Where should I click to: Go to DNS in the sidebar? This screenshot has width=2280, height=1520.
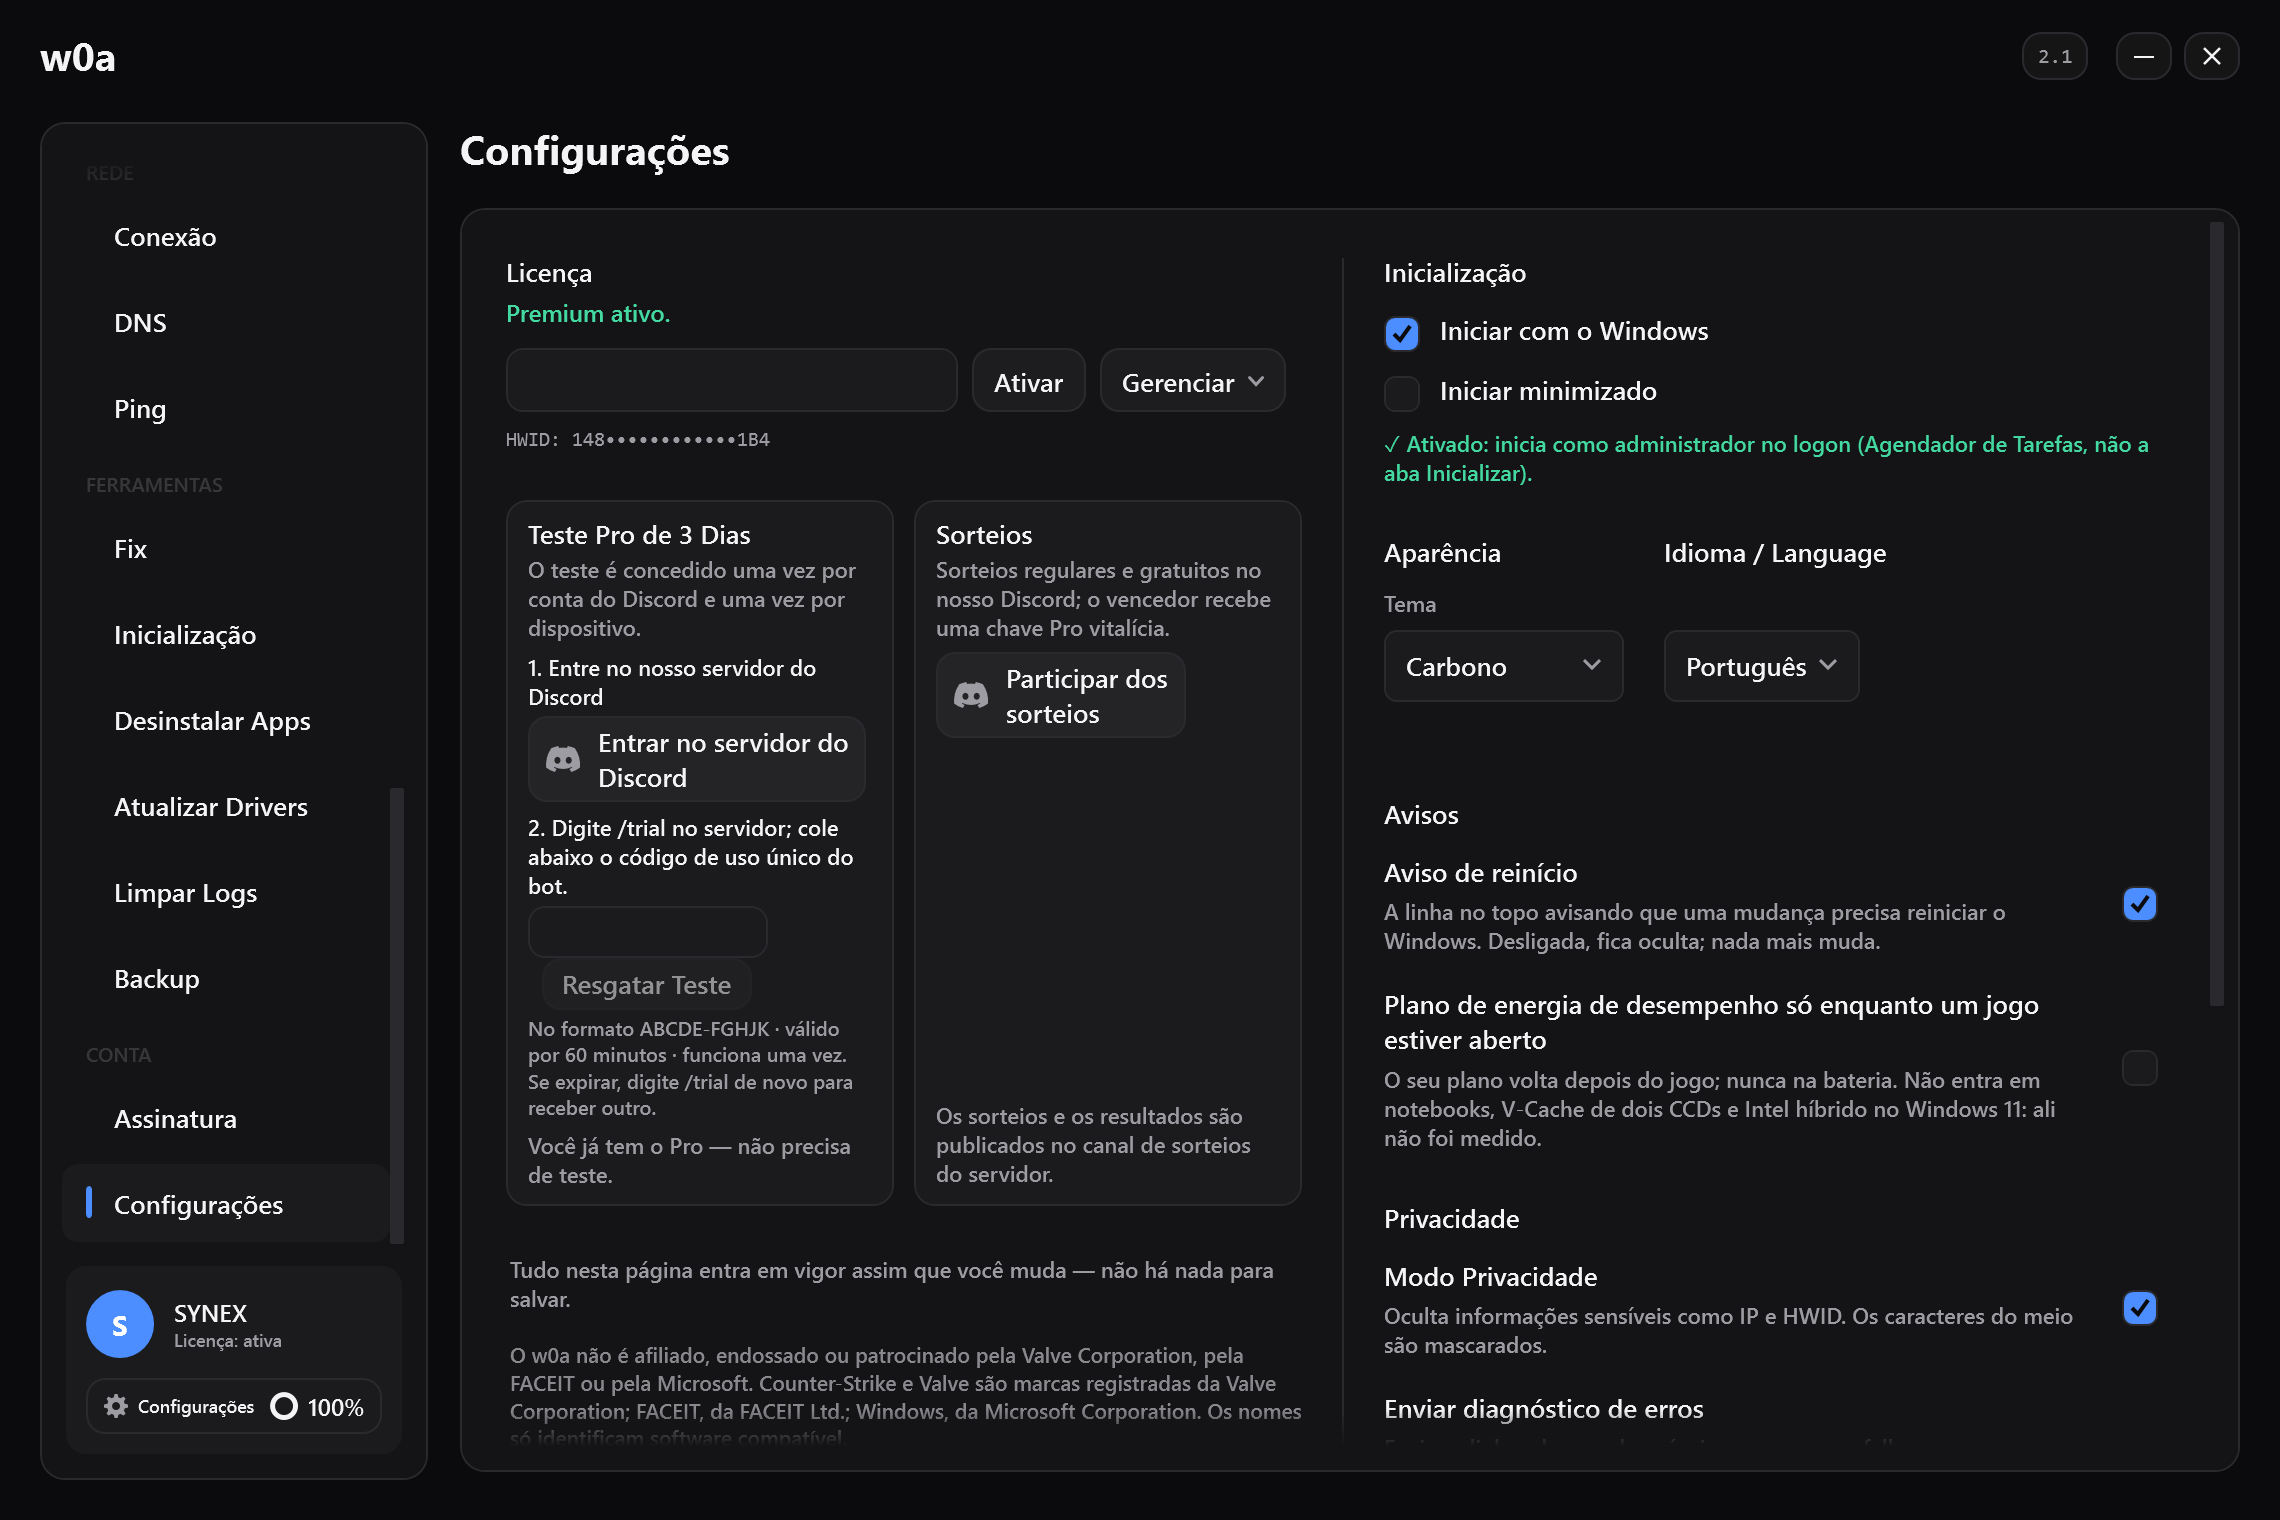tap(226, 323)
